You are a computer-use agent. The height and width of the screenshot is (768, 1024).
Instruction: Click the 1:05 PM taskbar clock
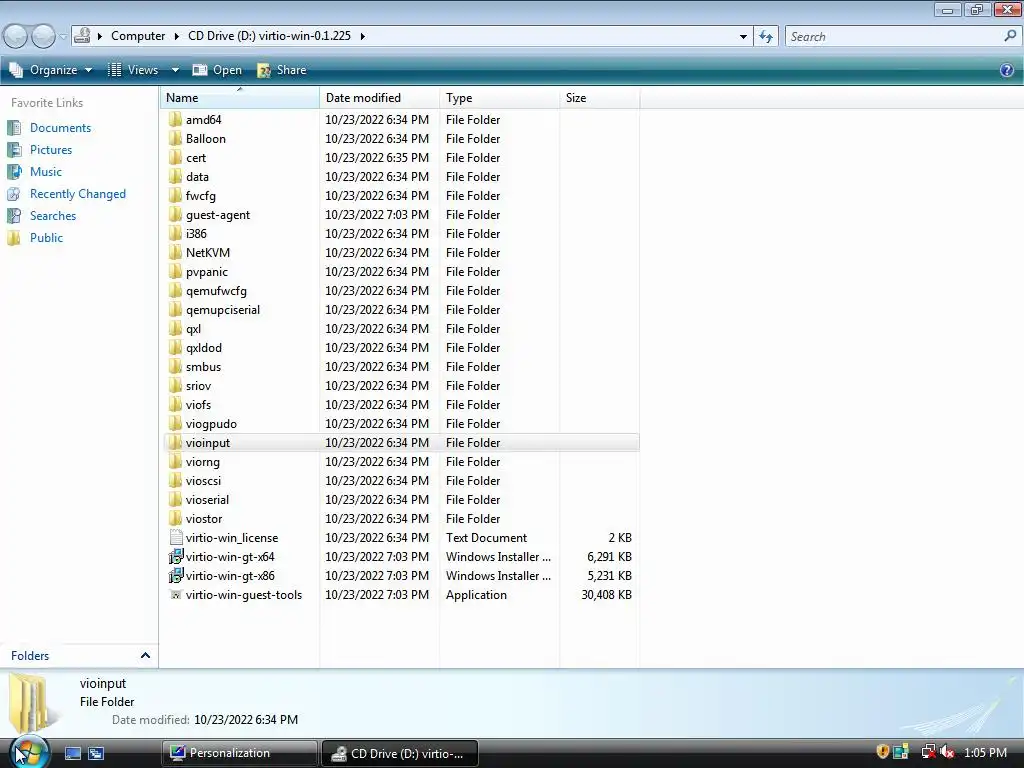(x=985, y=752)
